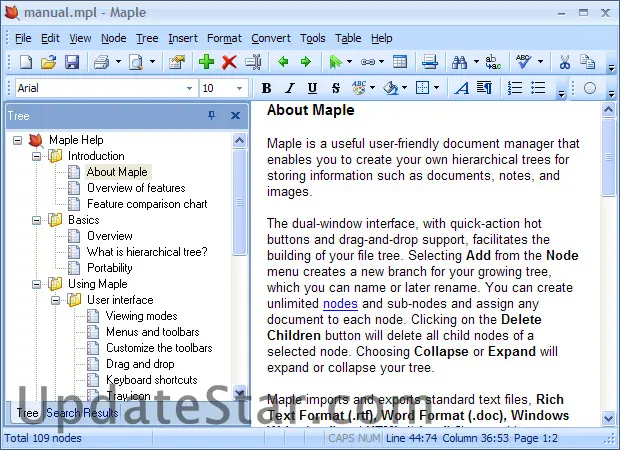Create a new document with the New icon
This screenshot has height=450, width=620.
[26, 62]
